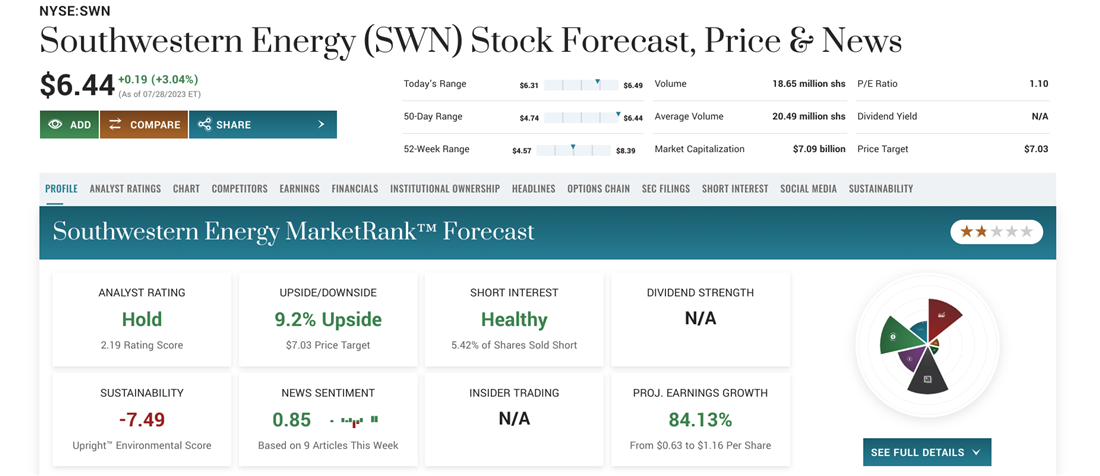Image resolution: width=1100 pixels, height=476 pixels.
Task: Click the eye icon on the Add button
Action: coord(55,125)
